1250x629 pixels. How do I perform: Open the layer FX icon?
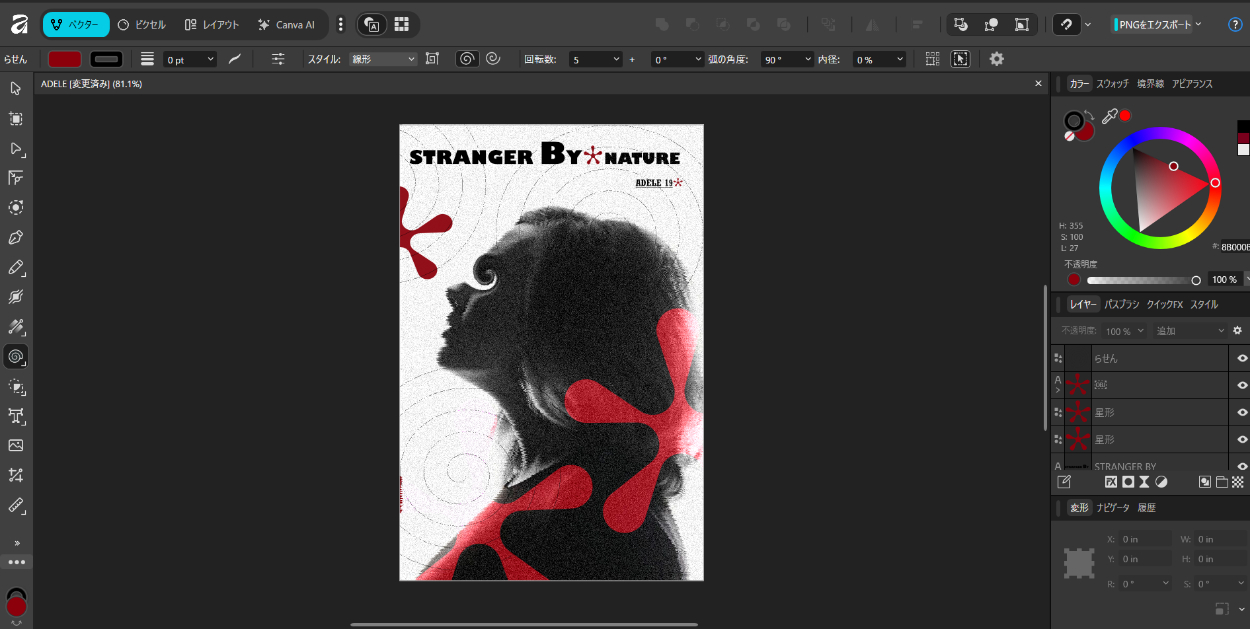coord(1110,482)
